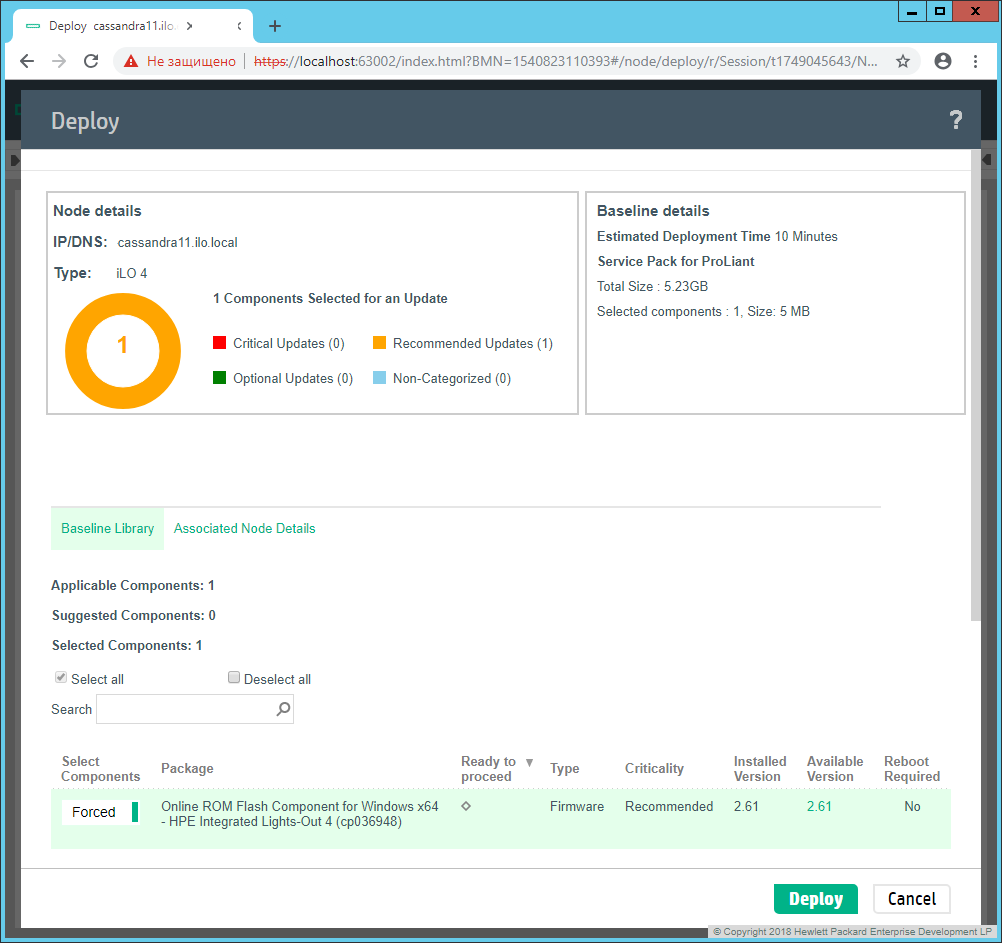Screen dimensions: 1002x943
Task: Expand the left panel arrow below the header
Action: point(14,159)
